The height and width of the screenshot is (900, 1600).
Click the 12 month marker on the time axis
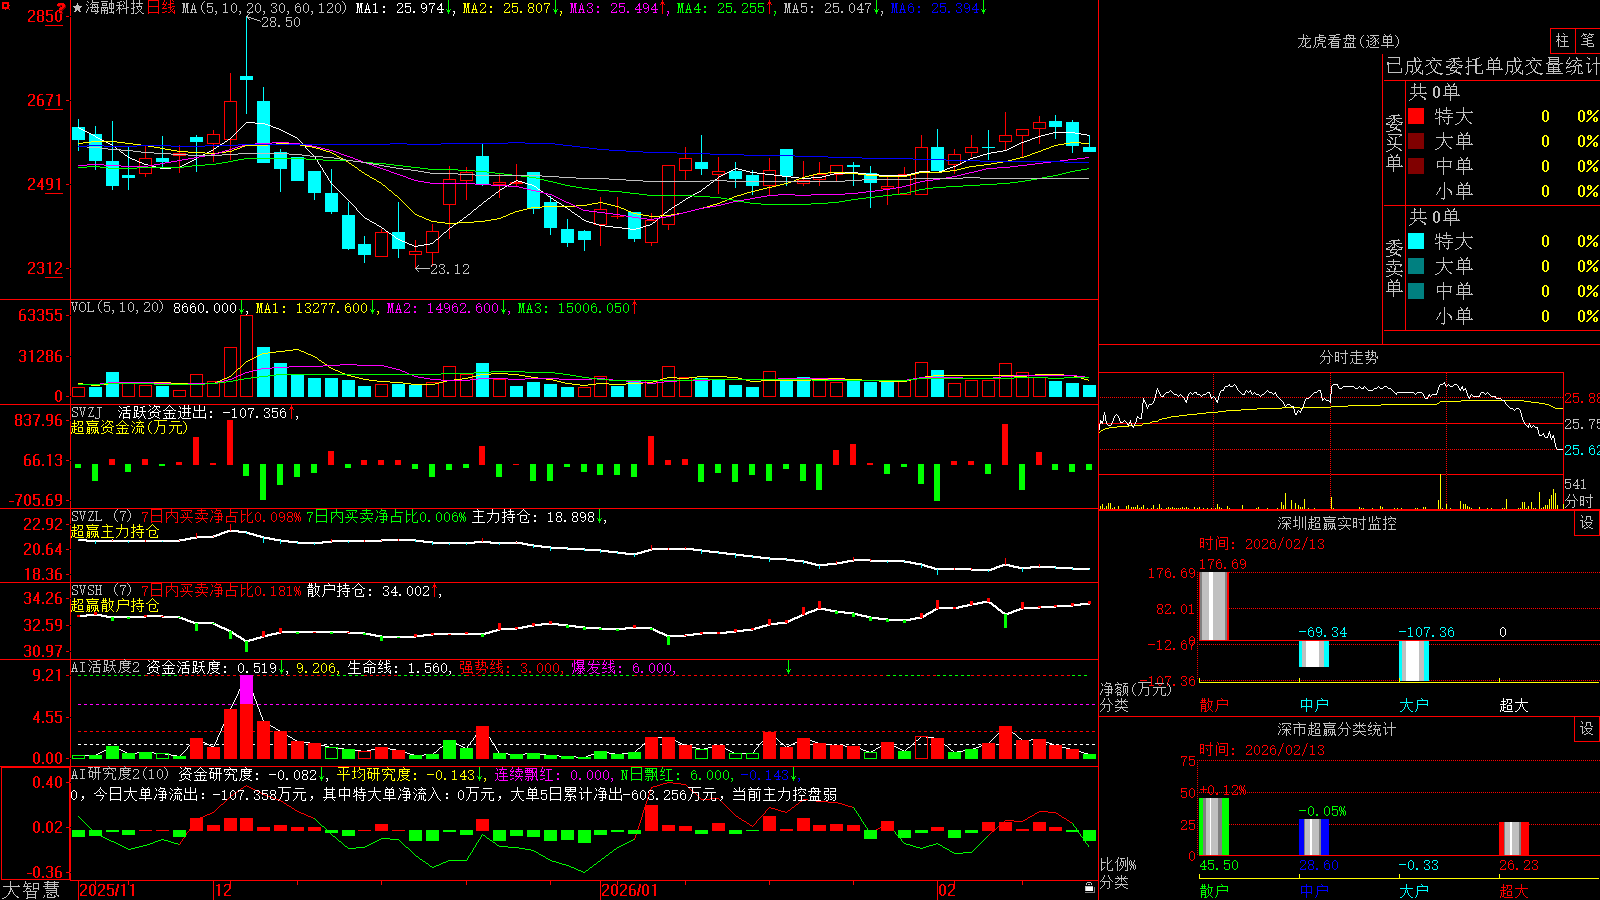tap(223, 890)
